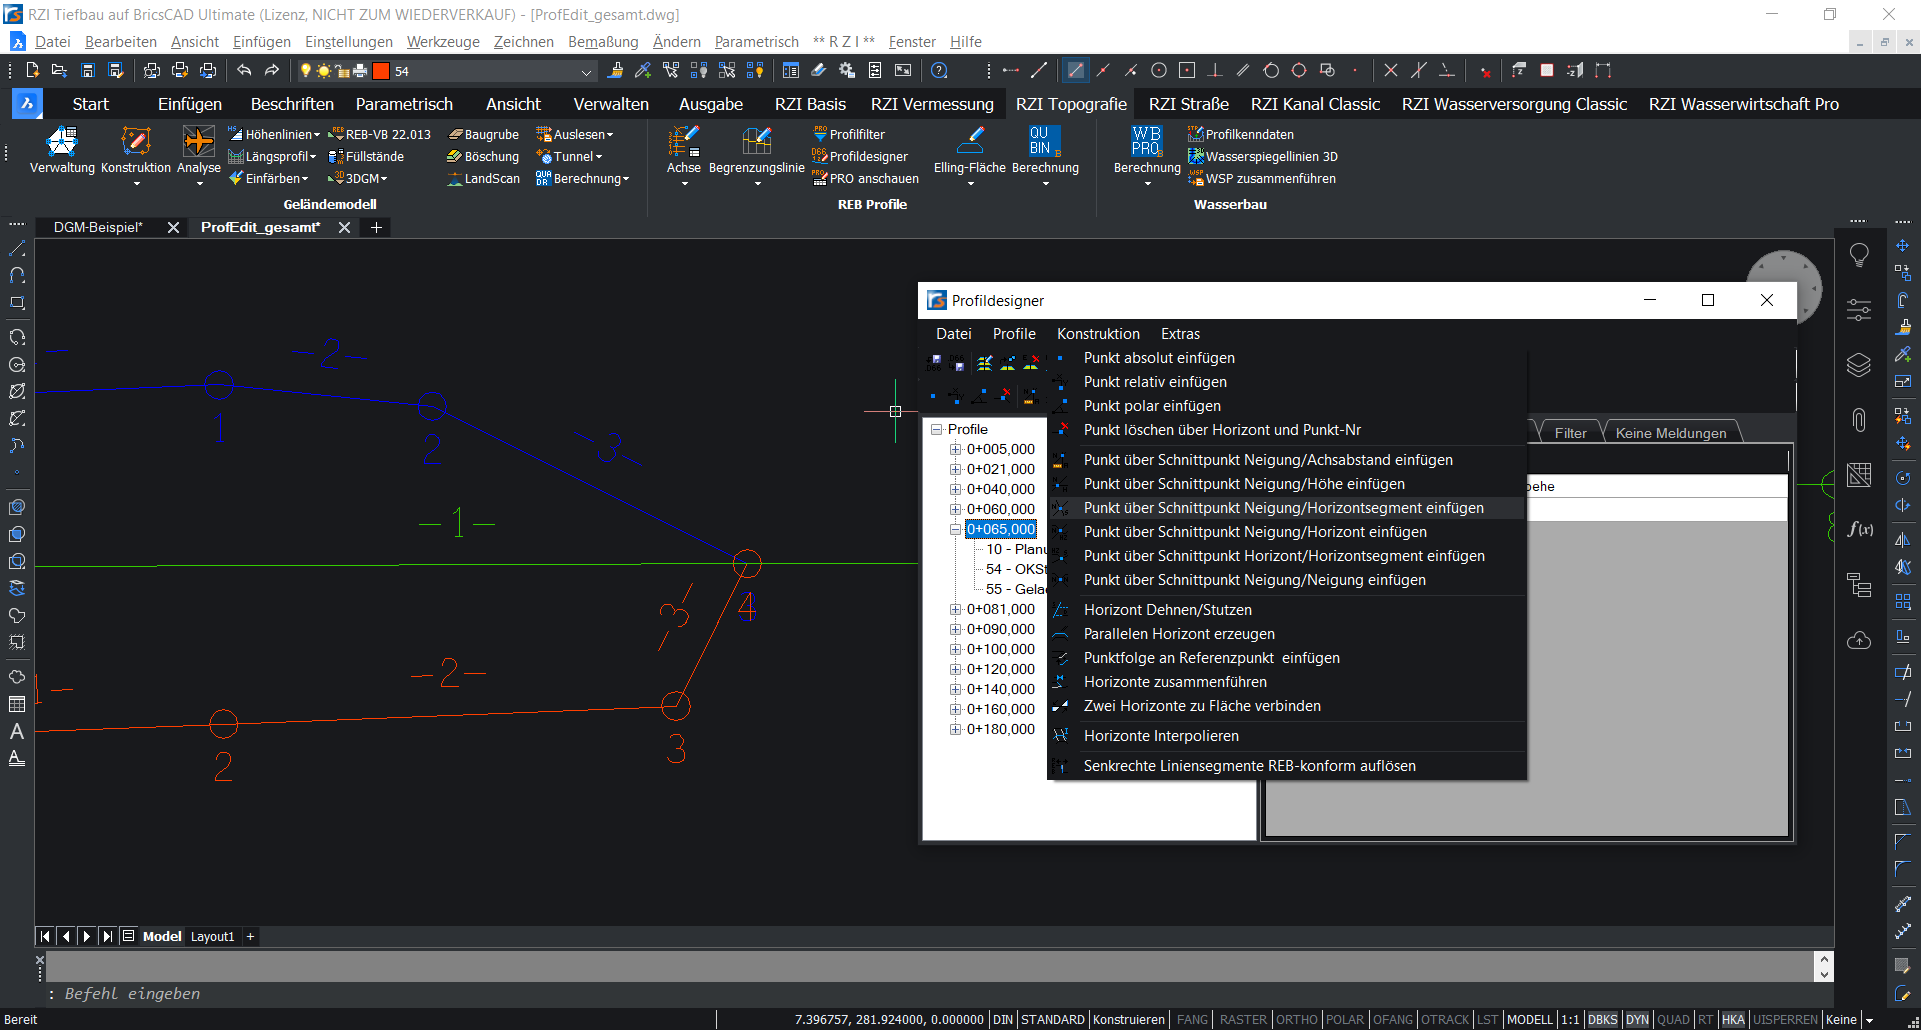Open the Profilfilter tool
This screenshot has height=1030, width=1921.
tap(849, 134)
